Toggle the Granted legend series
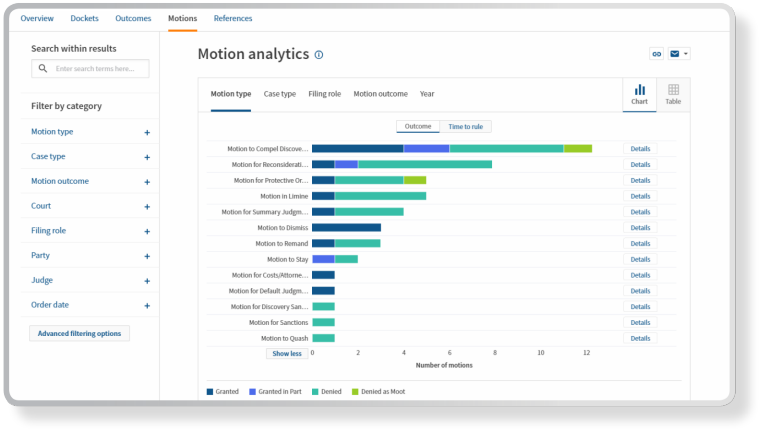This screenshot has height=432, width=768. tap(222, 391)
